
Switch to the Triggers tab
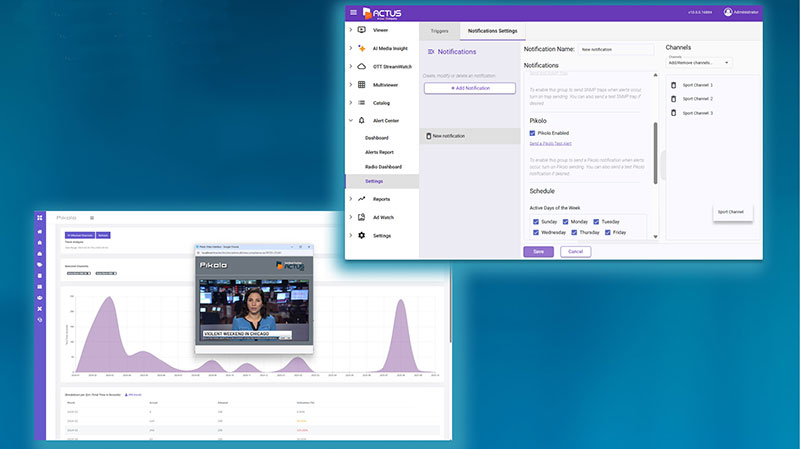(439, 31)
